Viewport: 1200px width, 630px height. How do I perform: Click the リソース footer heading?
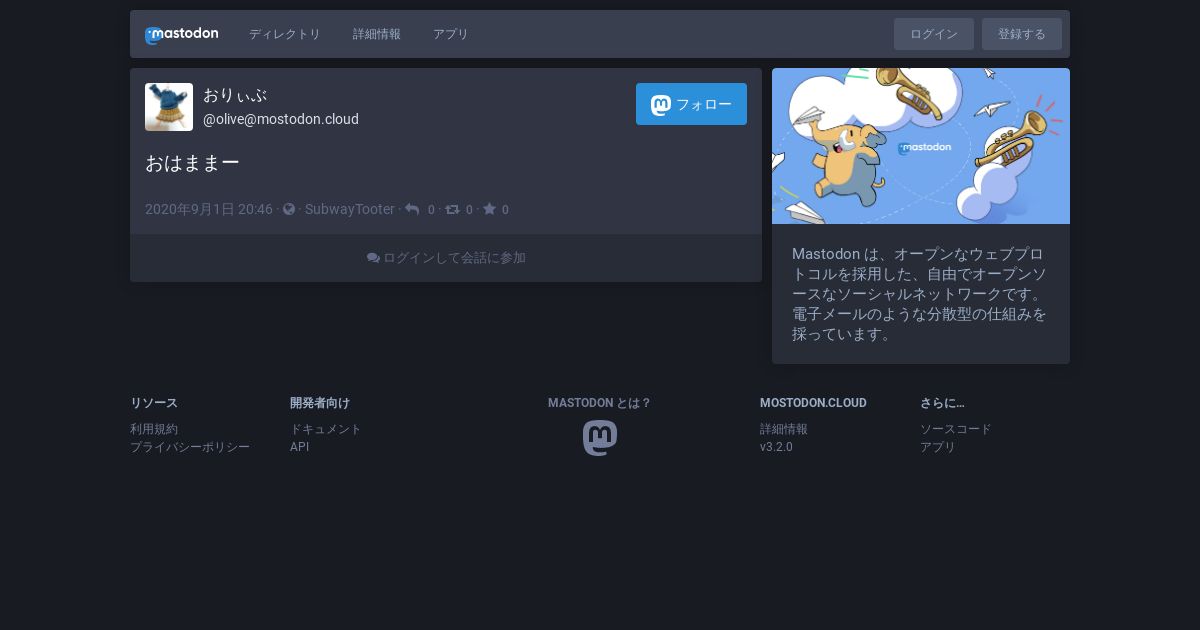pyautogui.click(x=154, y=403)
